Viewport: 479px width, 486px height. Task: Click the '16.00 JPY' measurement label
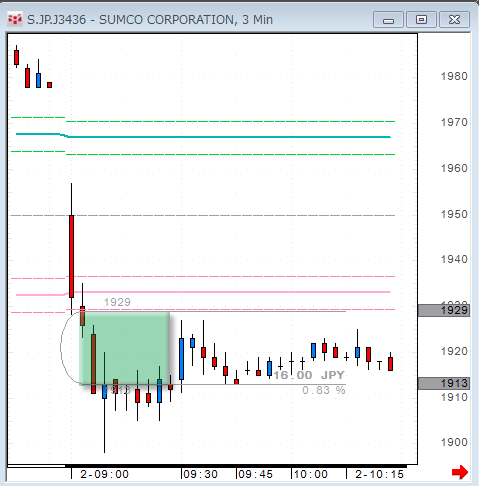coord(309,375)
